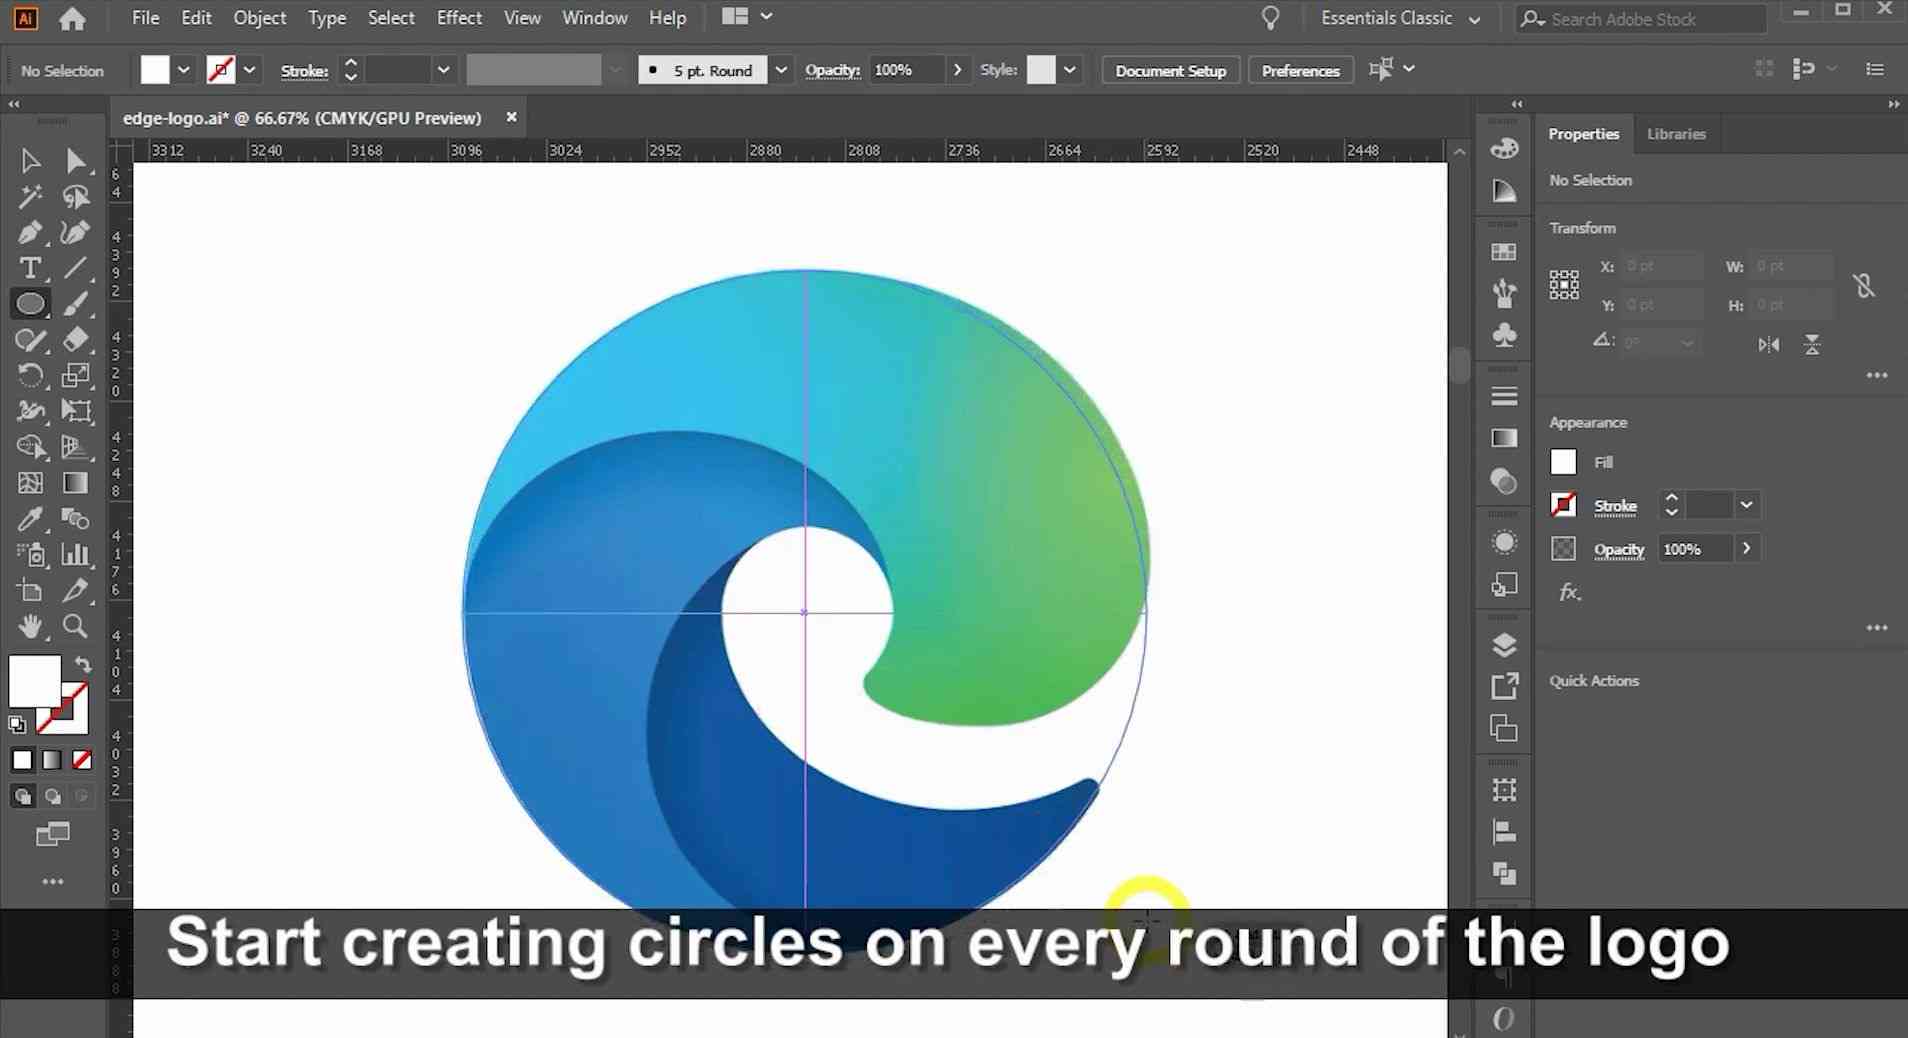This screenshot has height=1038, width=1908.
Task: Open the Color panel palette icon
Action: 1504,149
